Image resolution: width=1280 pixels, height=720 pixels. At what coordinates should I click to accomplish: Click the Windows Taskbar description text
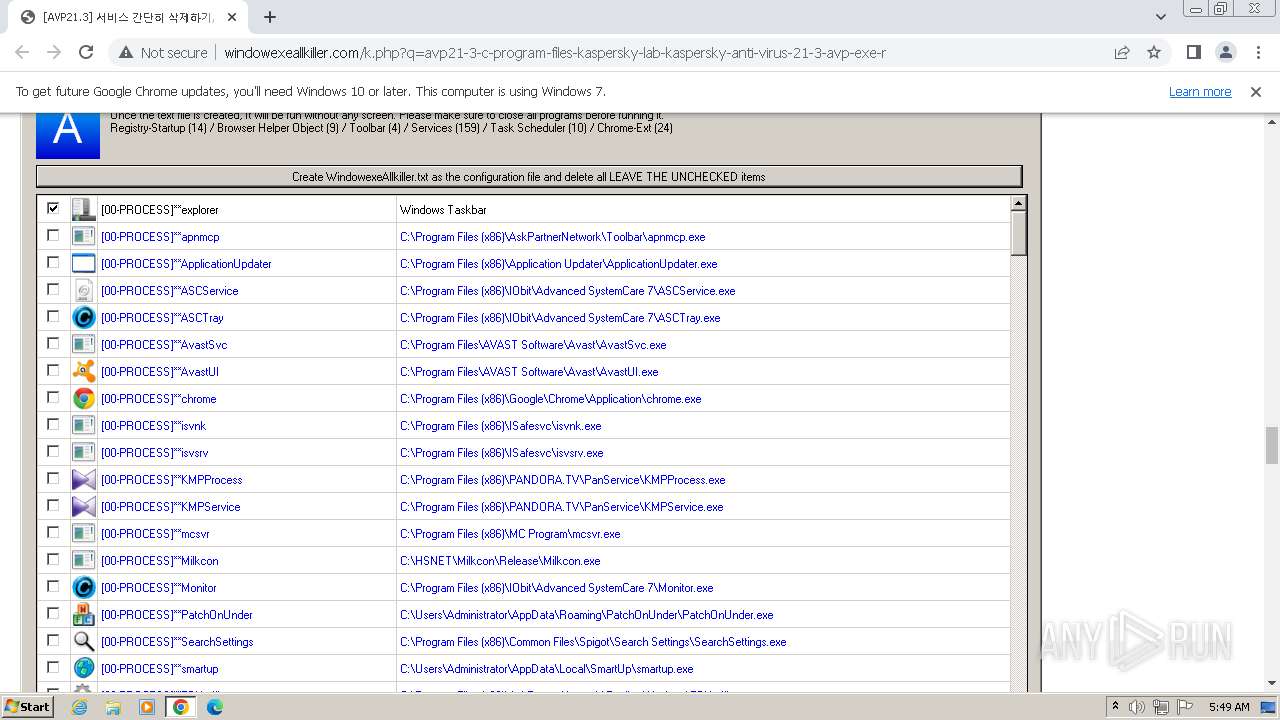coord(442,210)
